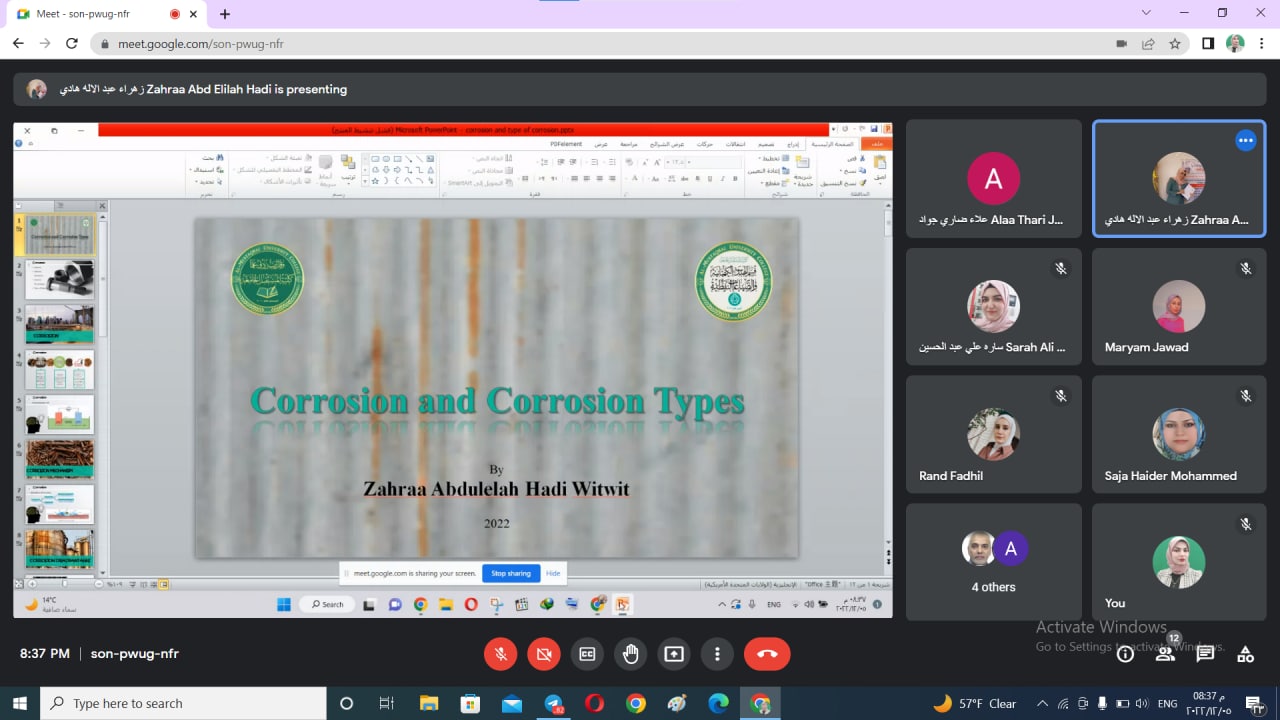This screenshot has width=1280, height=720.
Task: Show the participants list in Meet
Action: (1165, 653)
